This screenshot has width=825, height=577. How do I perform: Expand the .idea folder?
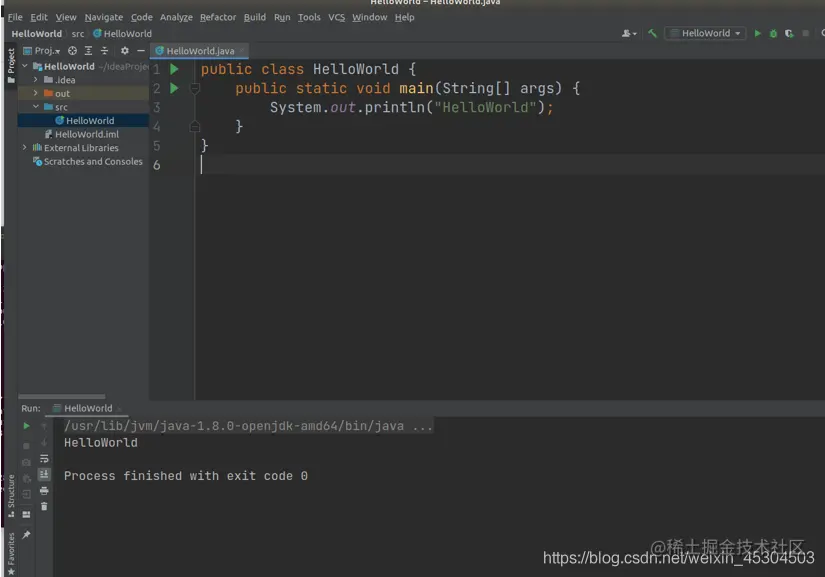coord(35,79)
